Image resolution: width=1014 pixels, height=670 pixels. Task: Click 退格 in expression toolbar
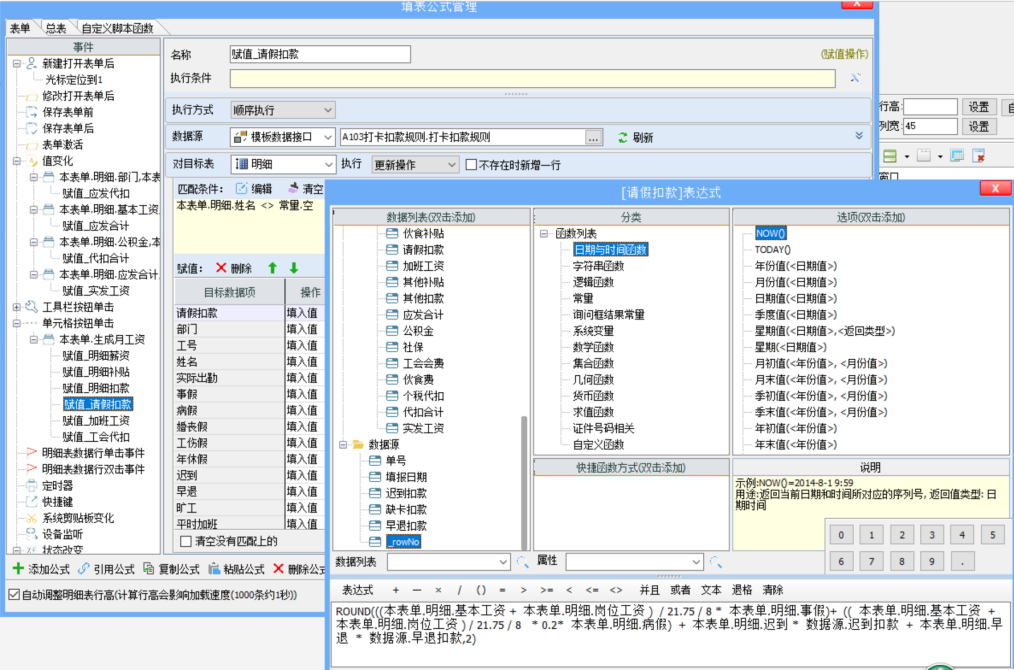click(x=742, y=590)
